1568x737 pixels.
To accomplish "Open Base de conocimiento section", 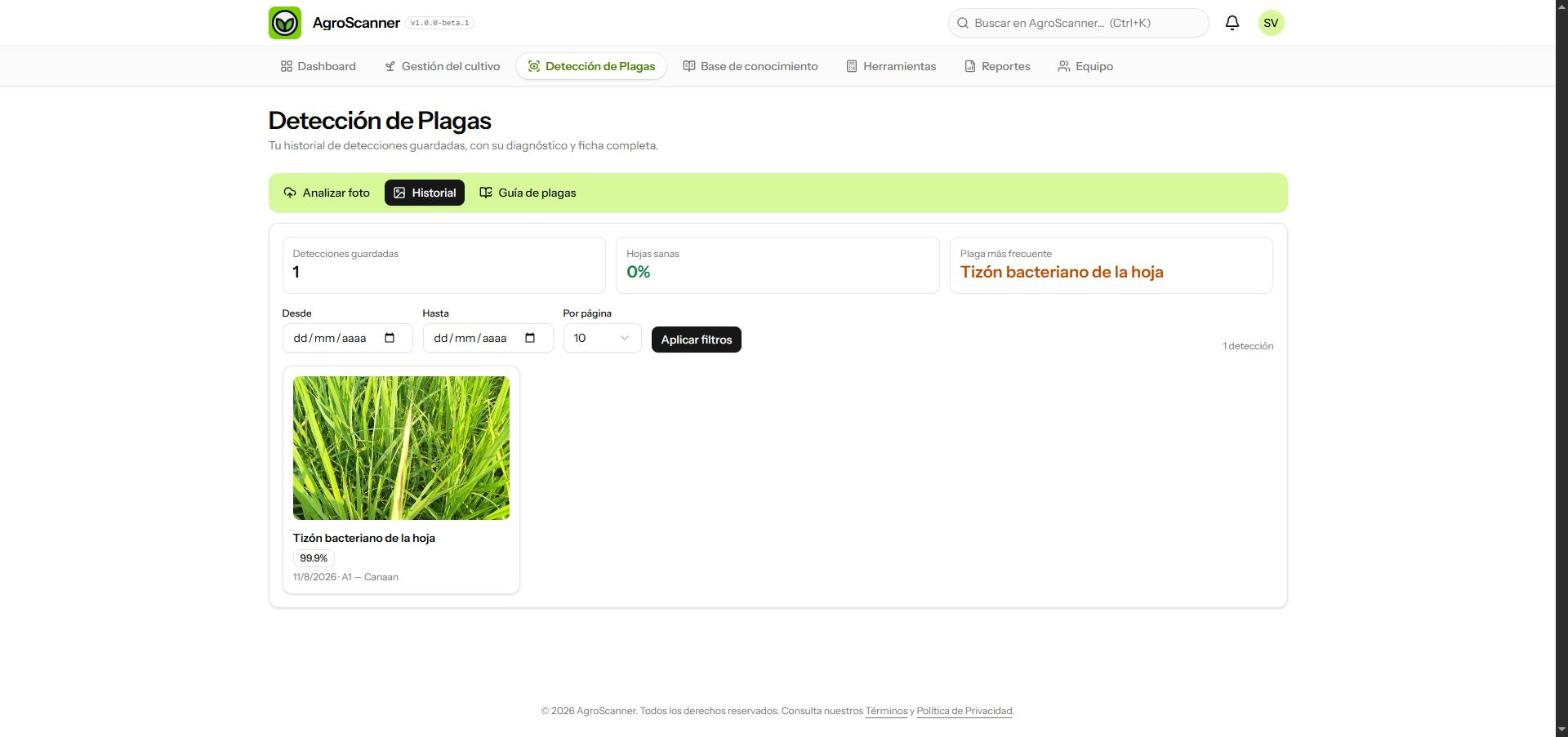I will [x=750, y=66].
